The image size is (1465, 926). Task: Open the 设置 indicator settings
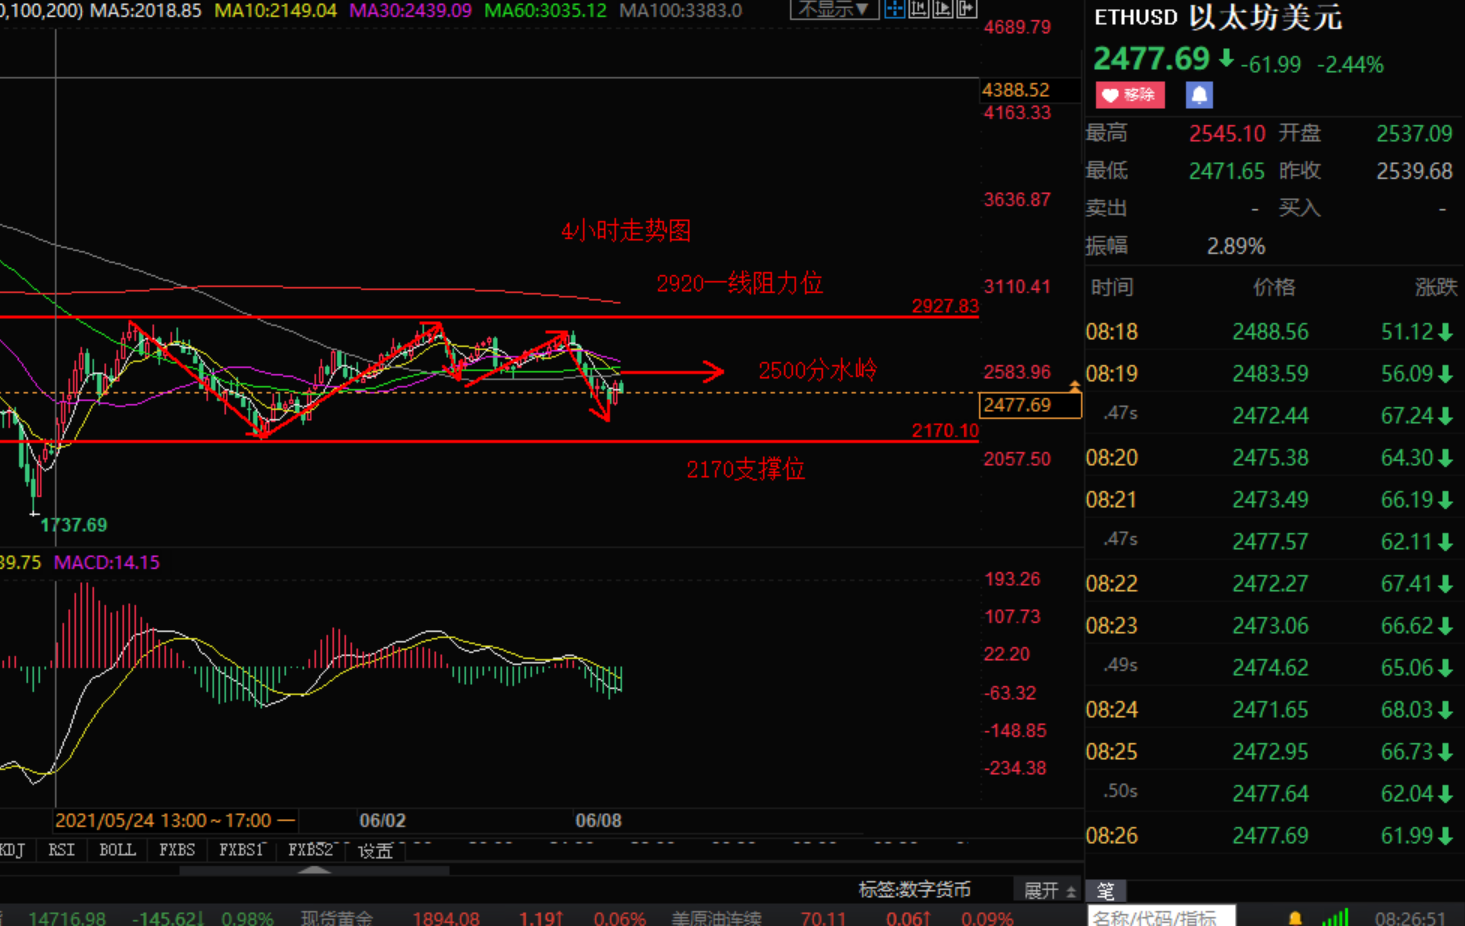[x=375, y=851]
